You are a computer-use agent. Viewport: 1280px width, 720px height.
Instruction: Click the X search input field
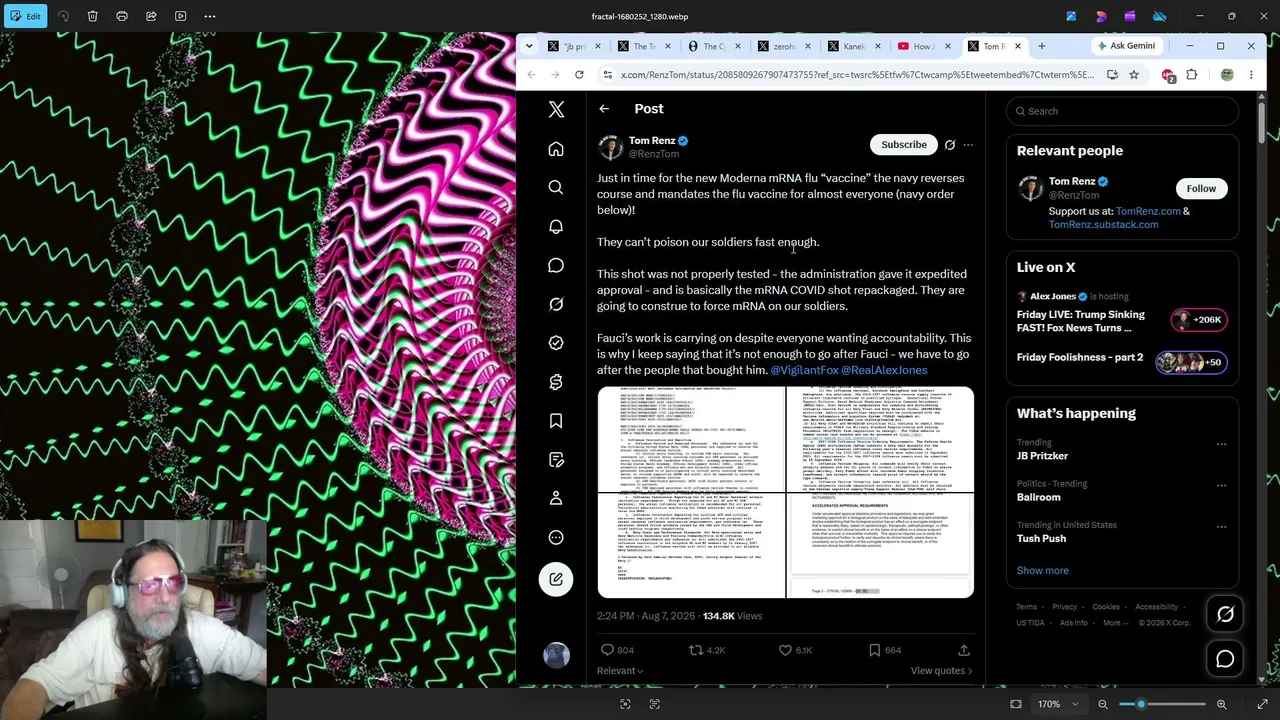(x=1122, y=111)
